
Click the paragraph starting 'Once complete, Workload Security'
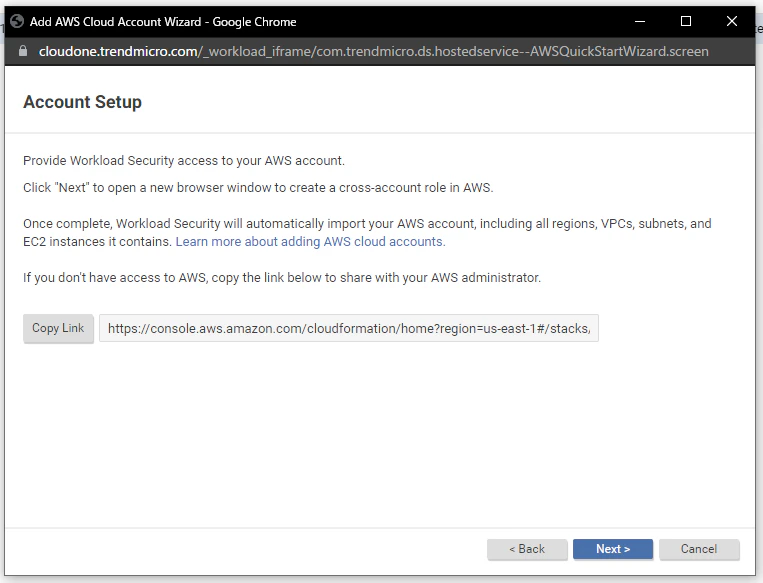tap(367, 233)
